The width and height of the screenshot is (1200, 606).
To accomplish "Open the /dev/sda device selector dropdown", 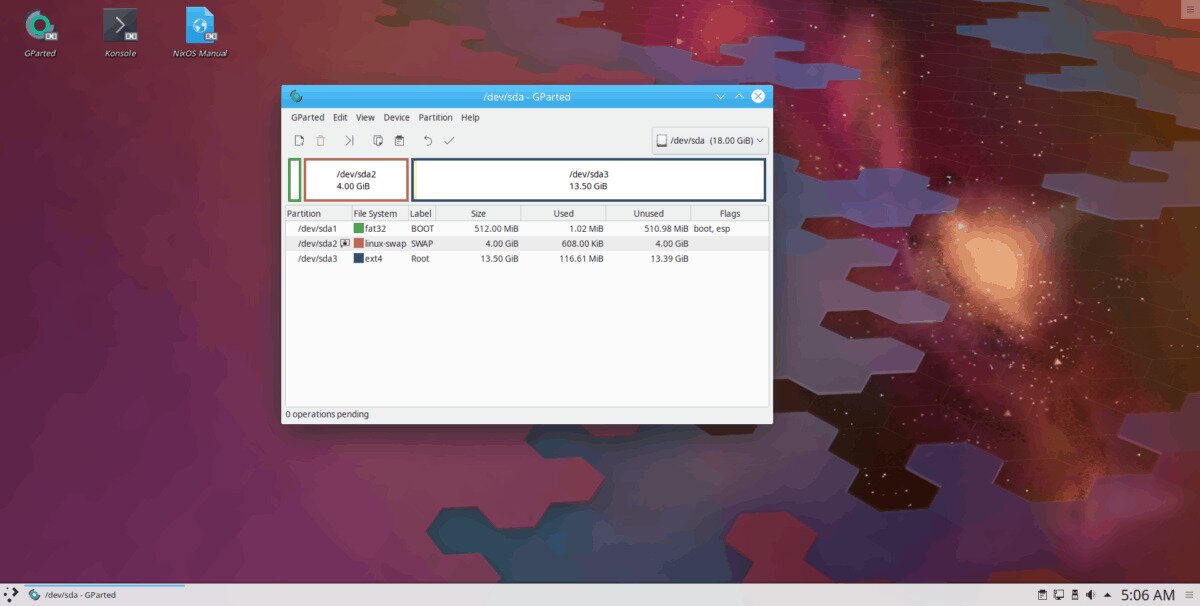I will pyautogui.click(x=710, y=141).
